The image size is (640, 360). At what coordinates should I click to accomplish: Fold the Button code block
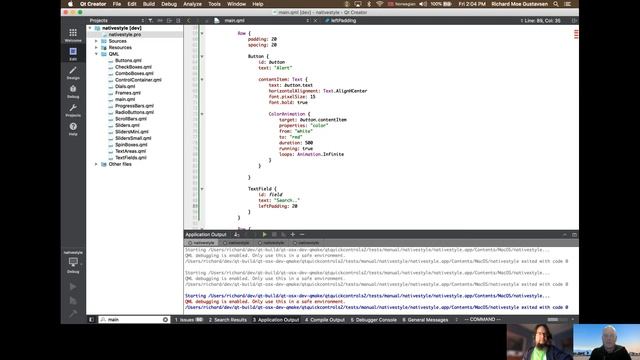click(x=202, y=56)
